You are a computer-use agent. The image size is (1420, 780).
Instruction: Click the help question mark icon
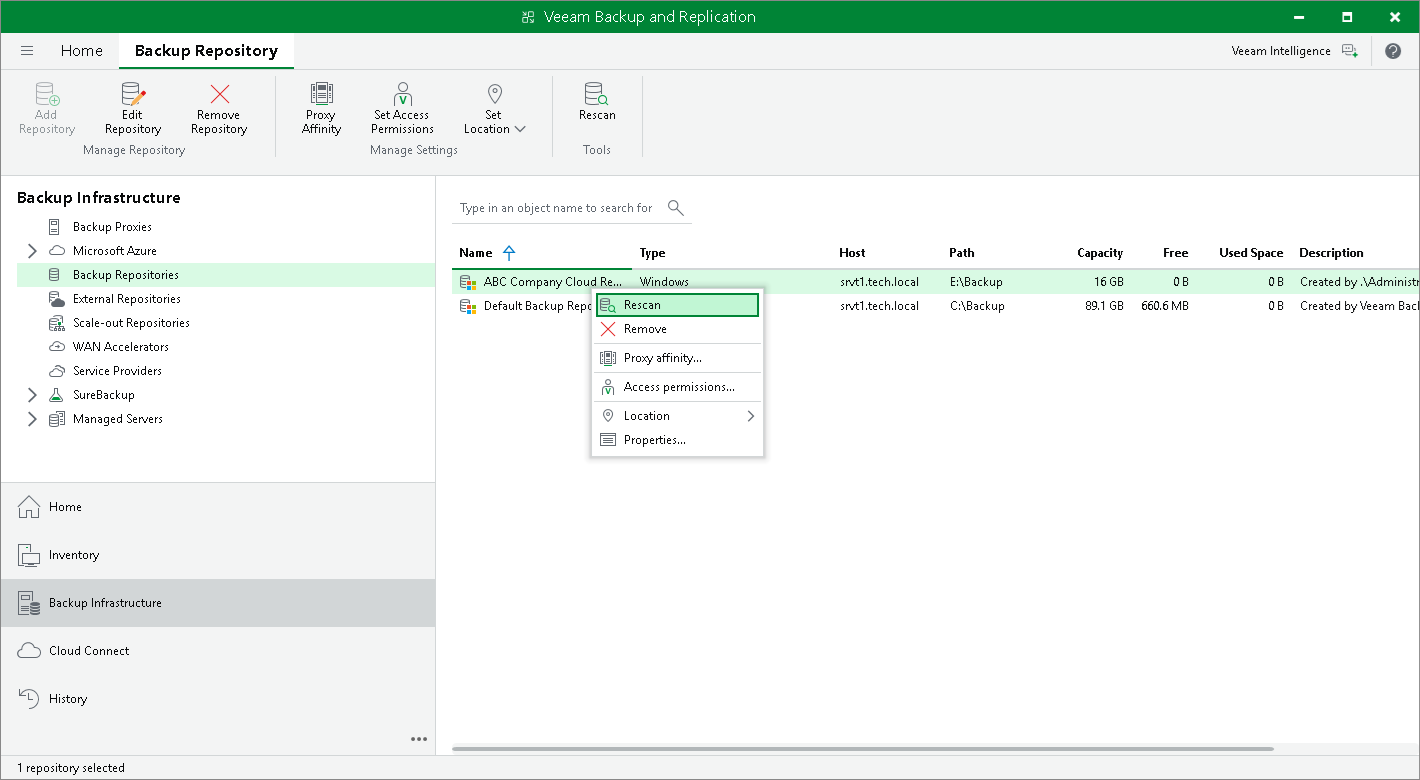[x=1393, y=51]
